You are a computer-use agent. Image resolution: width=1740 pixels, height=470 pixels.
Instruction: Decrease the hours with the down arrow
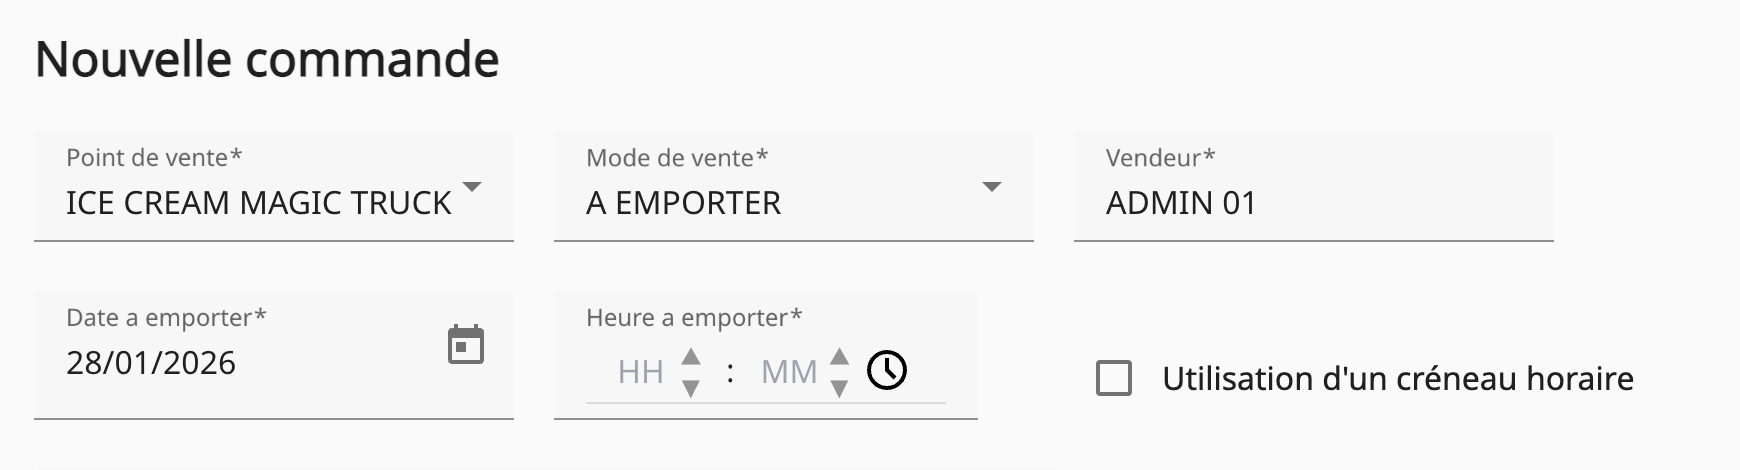click(x=690, y=388)
